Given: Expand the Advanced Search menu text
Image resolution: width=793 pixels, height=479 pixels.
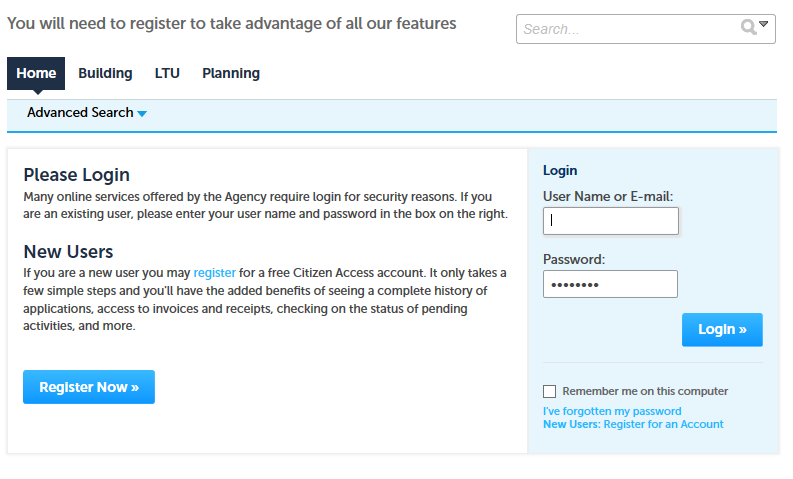Looking at the screenshot, I should click(x=80, y=113).
